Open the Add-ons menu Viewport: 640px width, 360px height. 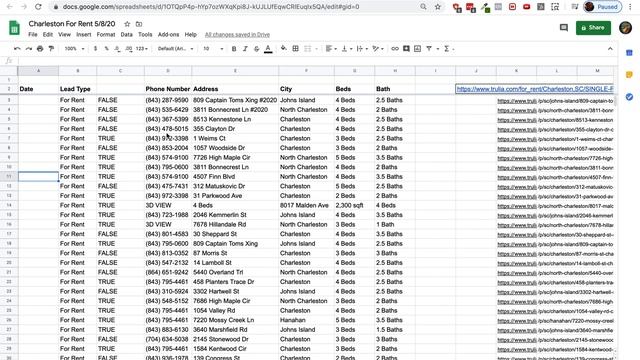pos(168,35)
